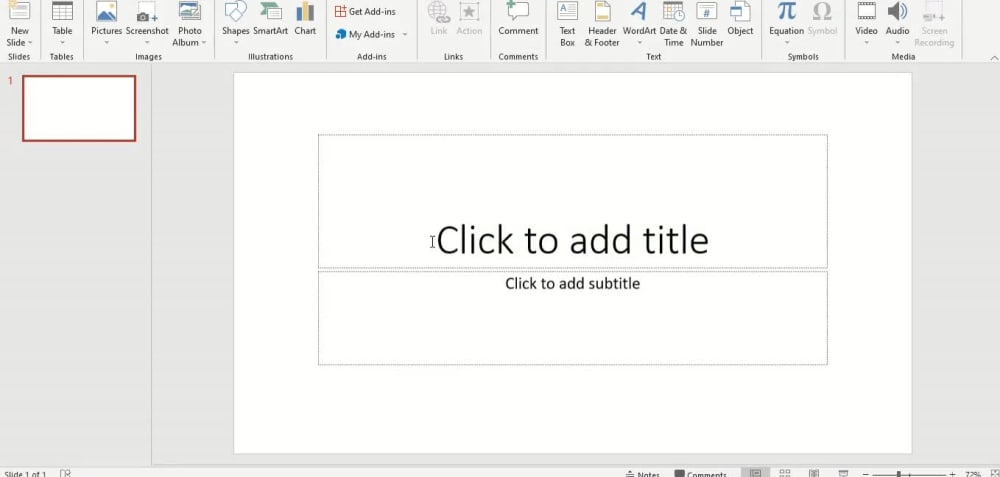
Task: Start the Slide Show from status bar
Action: coord(843,474)
